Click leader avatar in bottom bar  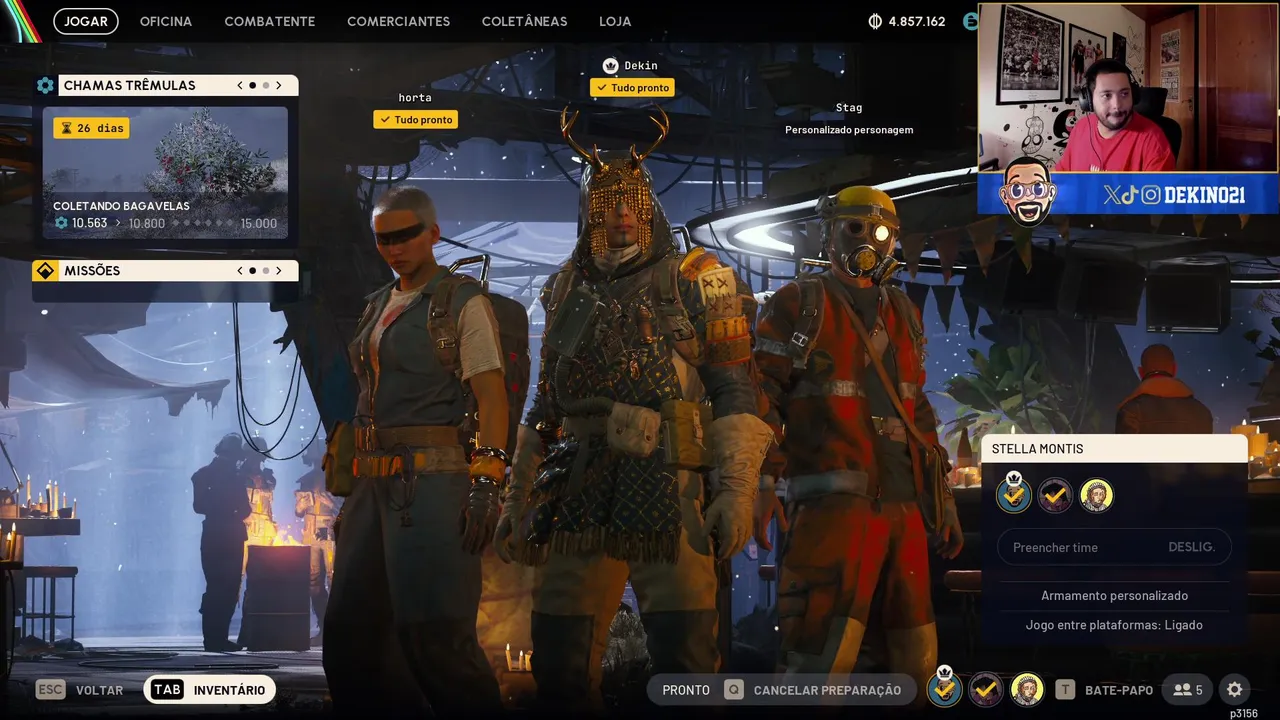[x=944, y=689]
